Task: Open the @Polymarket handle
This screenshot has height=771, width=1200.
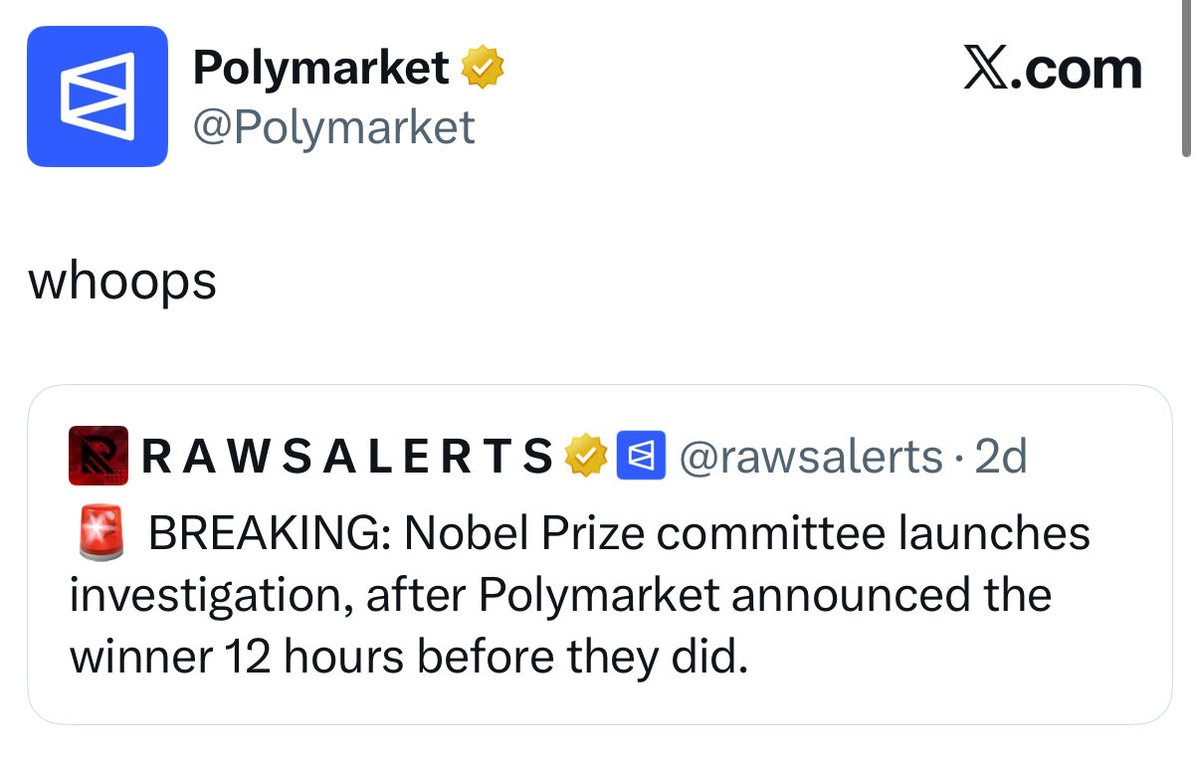Action: tap(333, 127)
